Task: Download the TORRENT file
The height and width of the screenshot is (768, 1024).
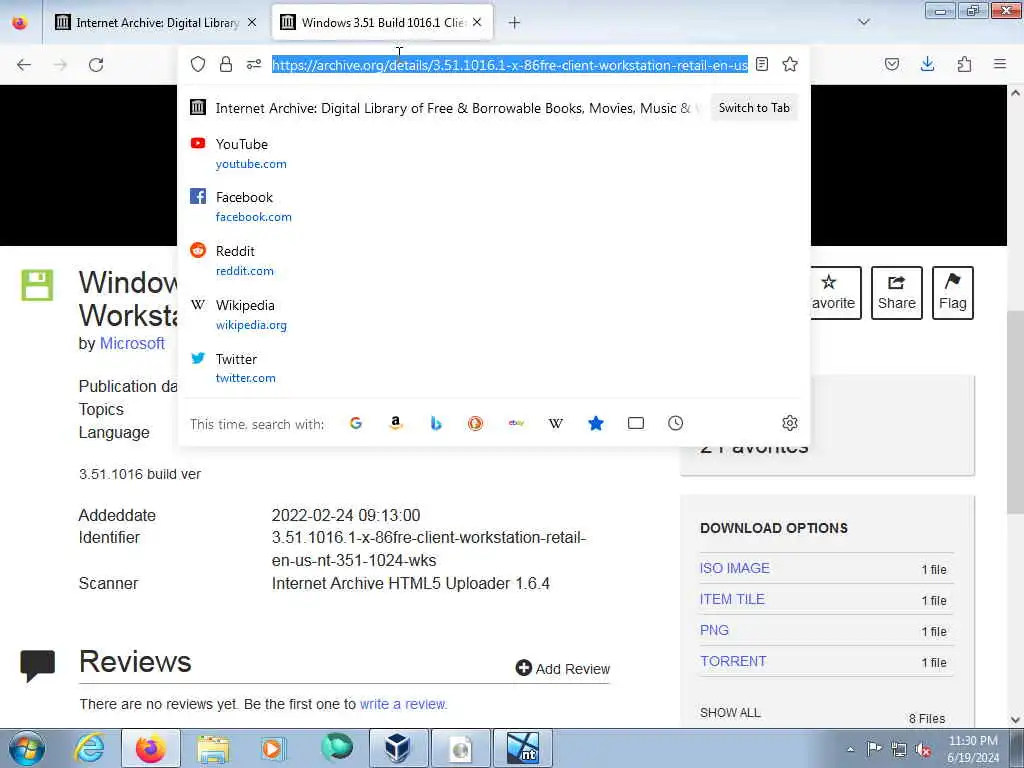Action: click(x=733, y=661)
